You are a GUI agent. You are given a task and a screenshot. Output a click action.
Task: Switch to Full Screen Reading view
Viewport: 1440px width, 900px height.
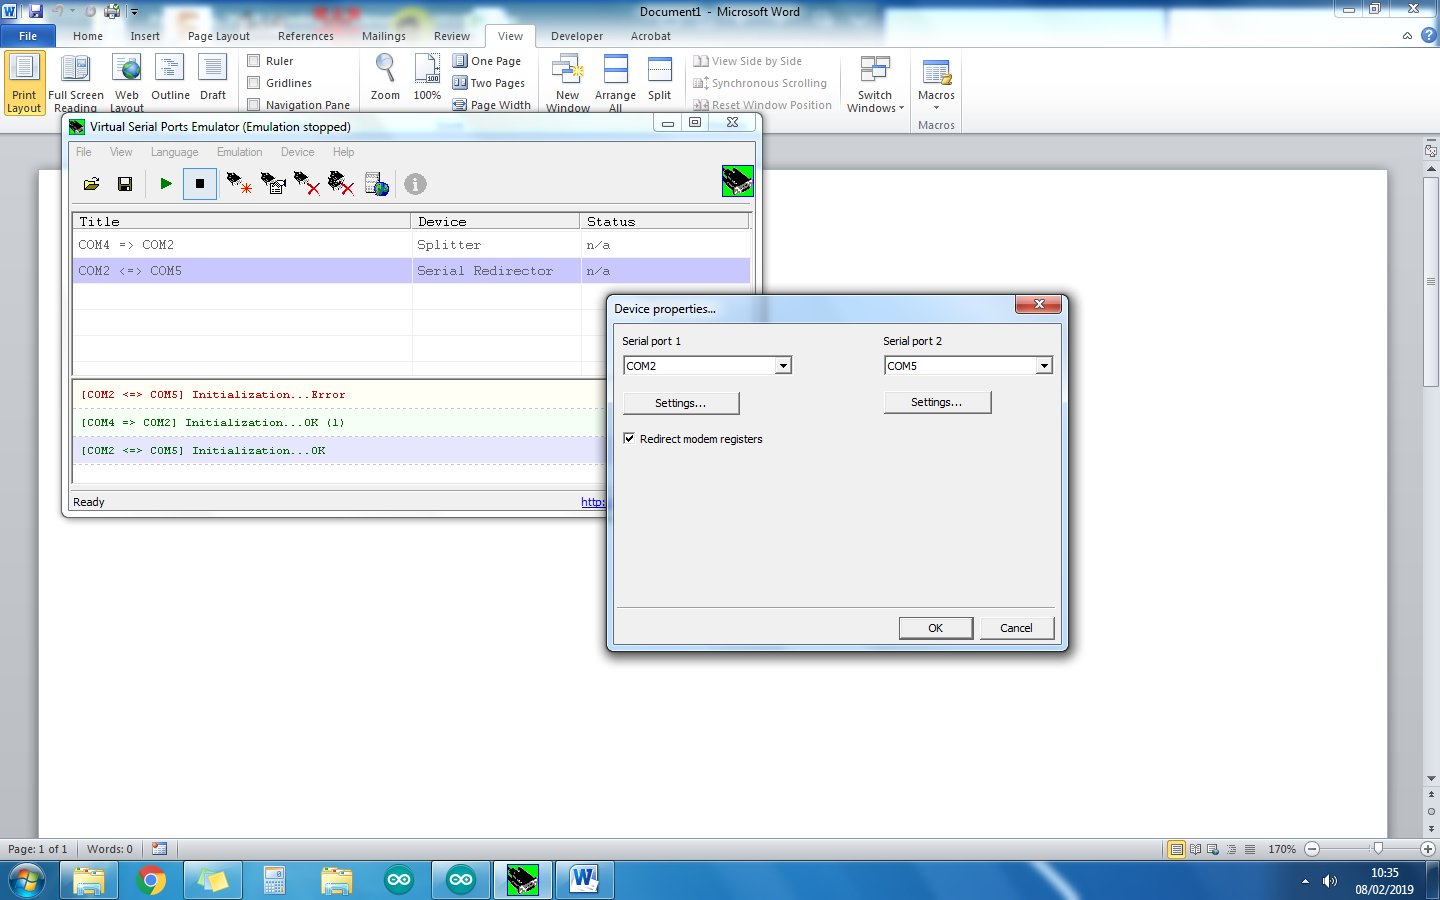tap(76, 84)
